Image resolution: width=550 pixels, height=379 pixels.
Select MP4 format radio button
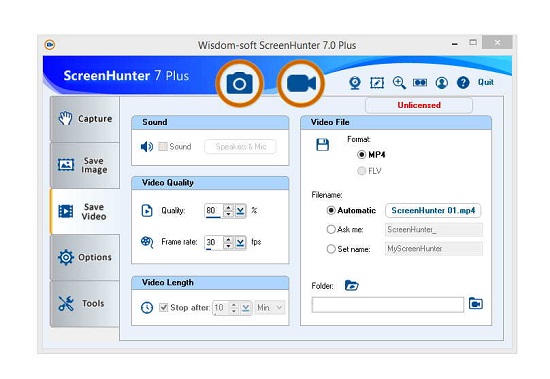361,154
